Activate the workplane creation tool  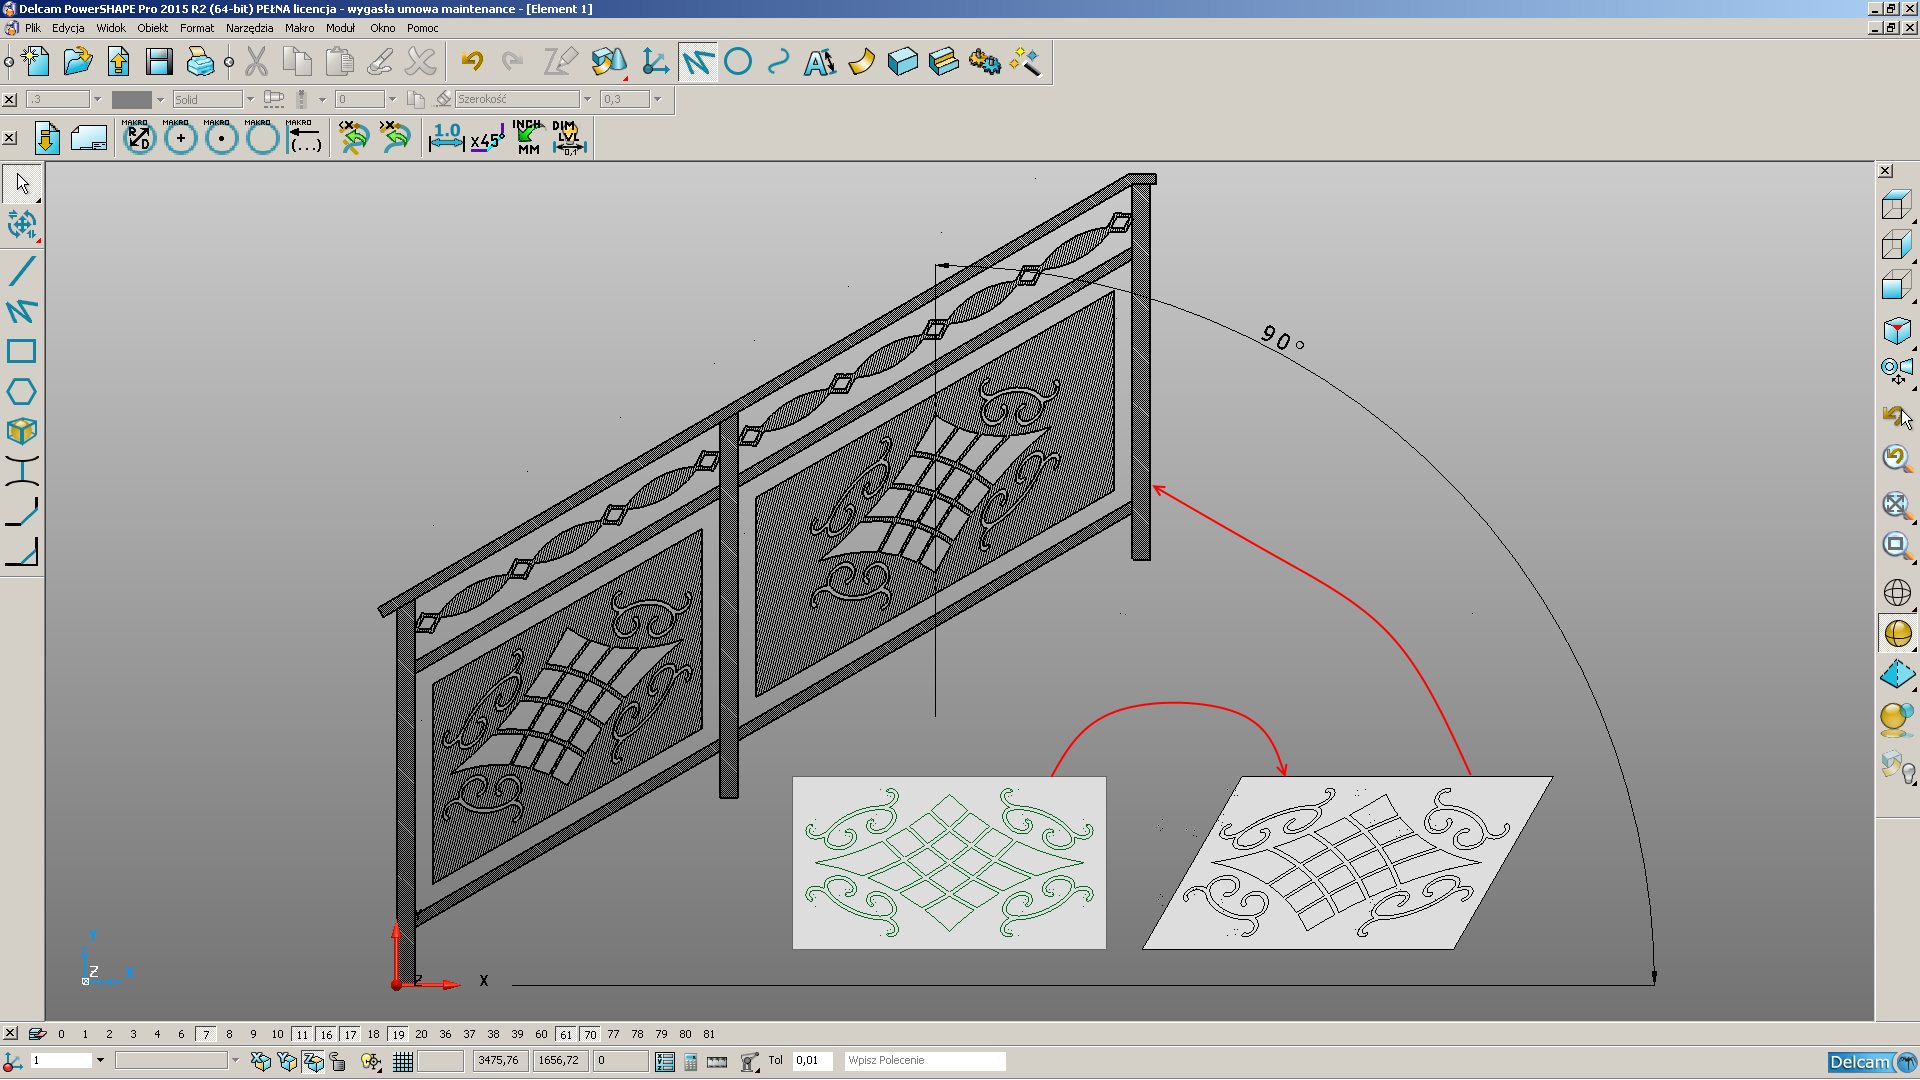pyautogui.click(x=655, y=62)
